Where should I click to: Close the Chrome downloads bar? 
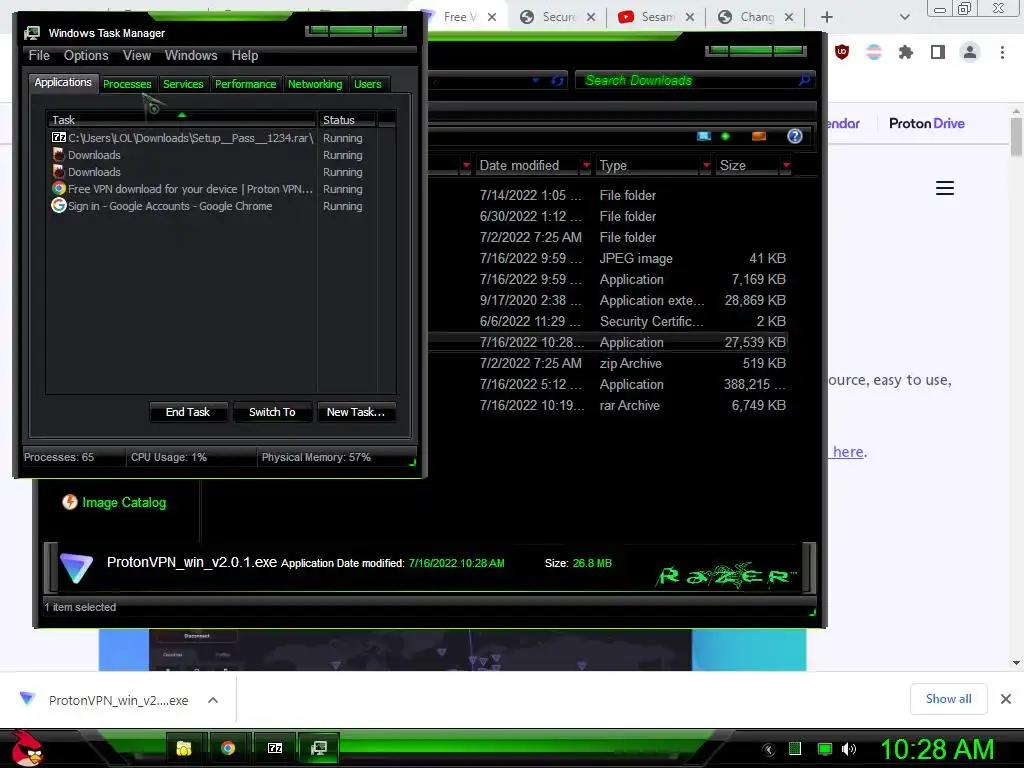point(1006,699)
